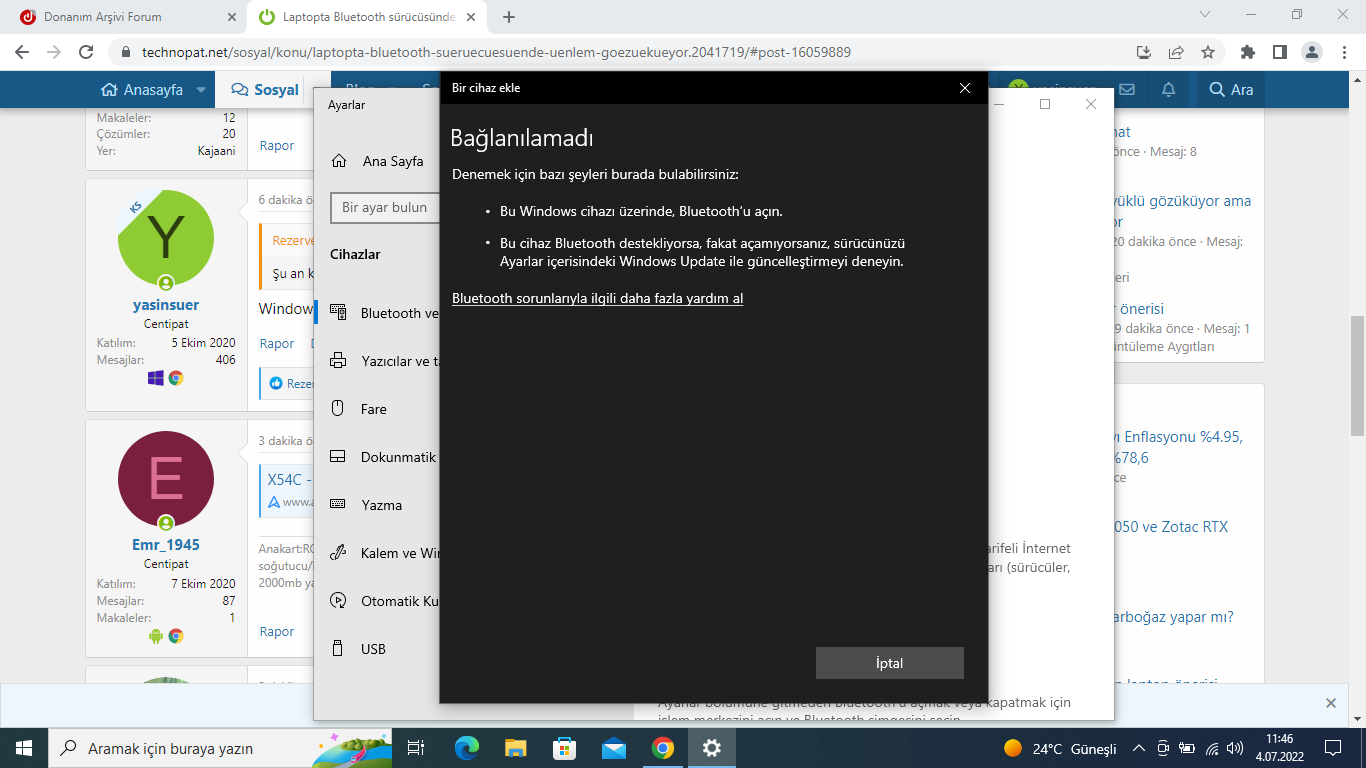Click Rapor link in the Kajaani user's post
Image resolution: width=1366 pixels, height=768 pixels.
[x=277, y=145]
